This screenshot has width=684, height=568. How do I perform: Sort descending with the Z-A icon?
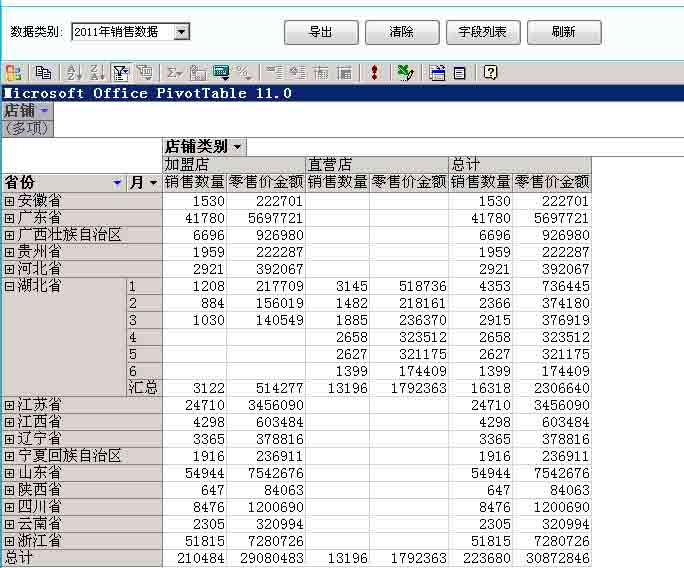[x=97, y=73]
